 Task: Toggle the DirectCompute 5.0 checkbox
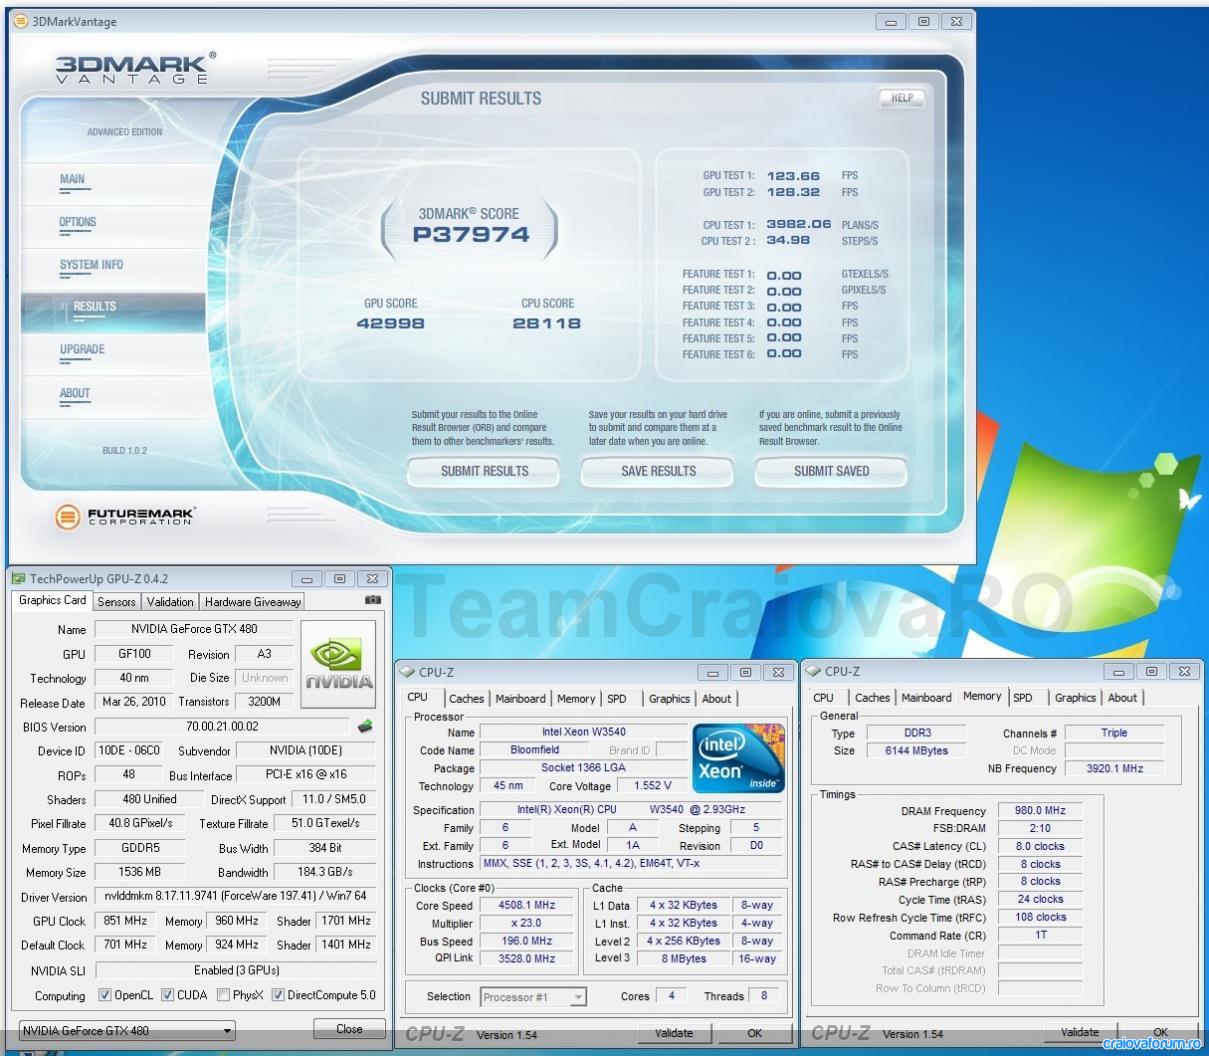pyautogui.click(x=278, y=995)
